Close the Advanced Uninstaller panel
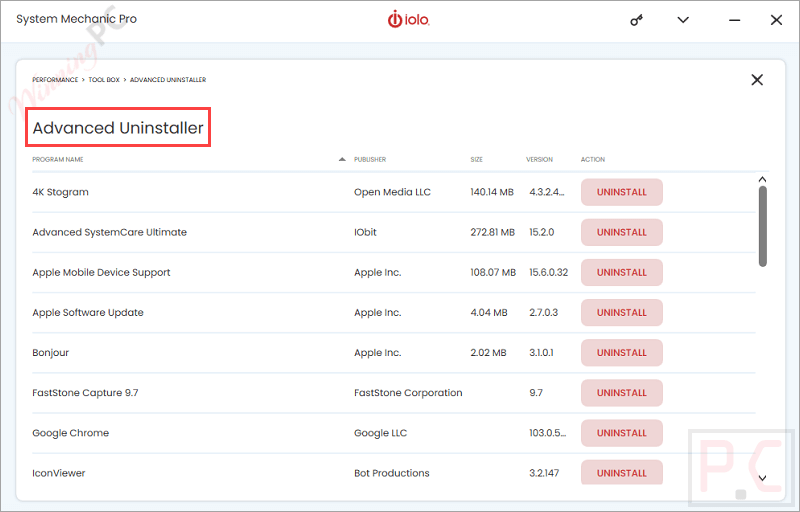Image resolution: width=800 pixels, height=512 pixels. point(757,80)
